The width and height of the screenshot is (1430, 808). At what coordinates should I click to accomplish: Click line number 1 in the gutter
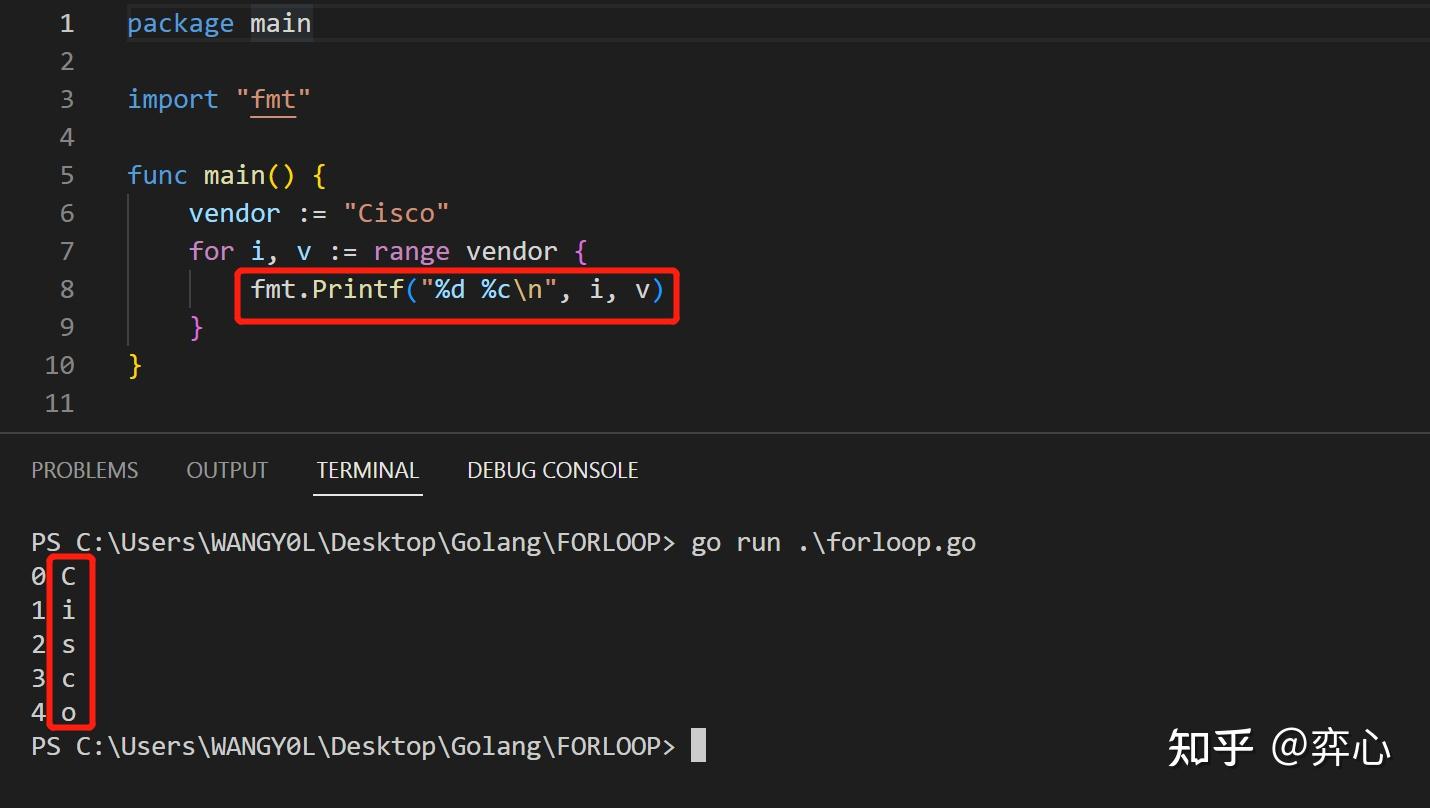click(x=66, y=23)
